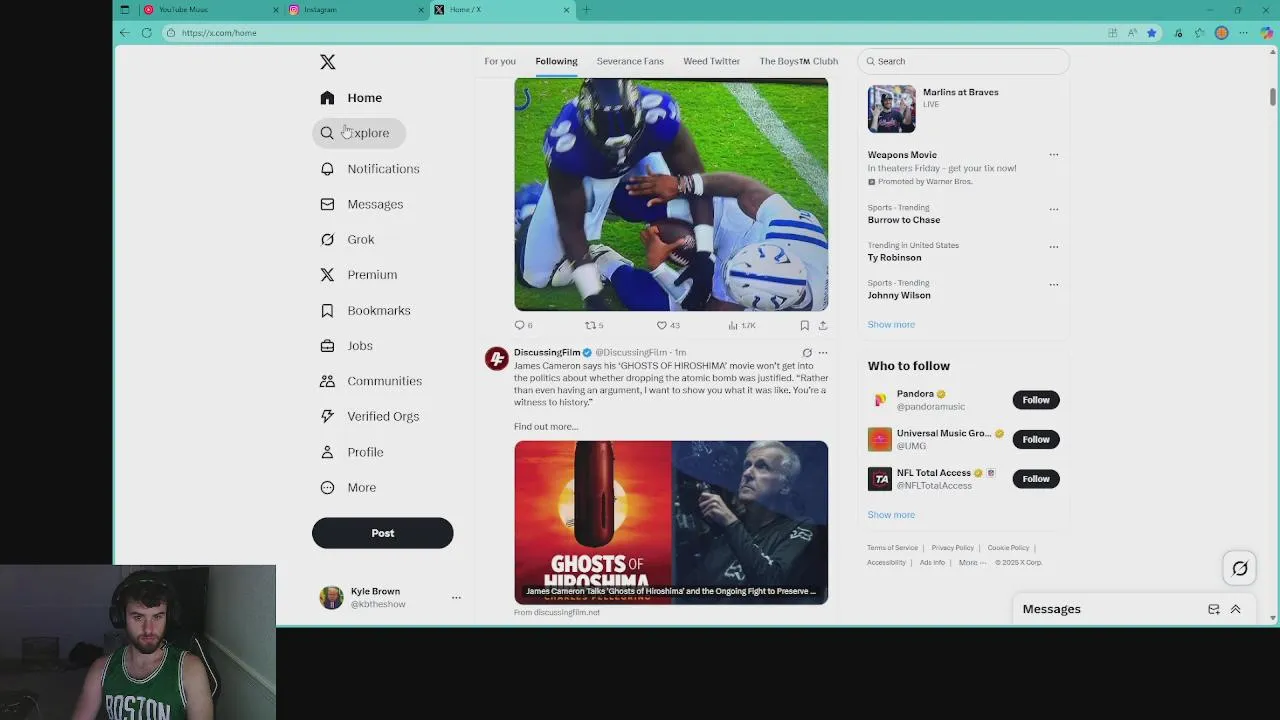Open more options for Weapons Movie trend
The height and width of the screenshot is (720, 1280).
point(1053,155)
